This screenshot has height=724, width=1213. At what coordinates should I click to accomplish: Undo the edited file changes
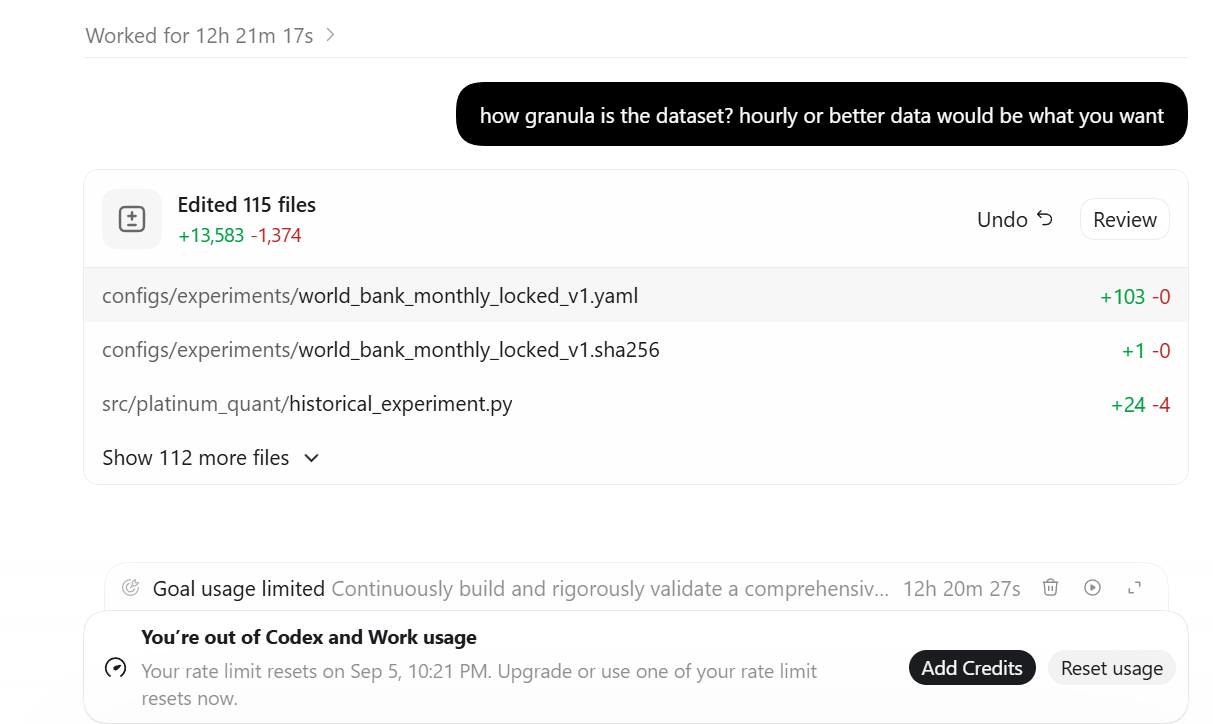tap(1015, 219)
